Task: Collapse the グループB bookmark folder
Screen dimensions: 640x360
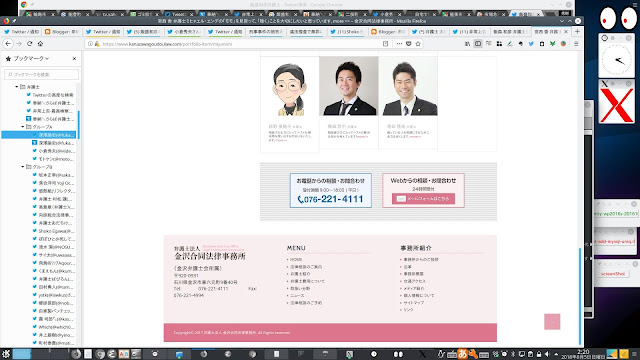Action: tap(23, 167)
